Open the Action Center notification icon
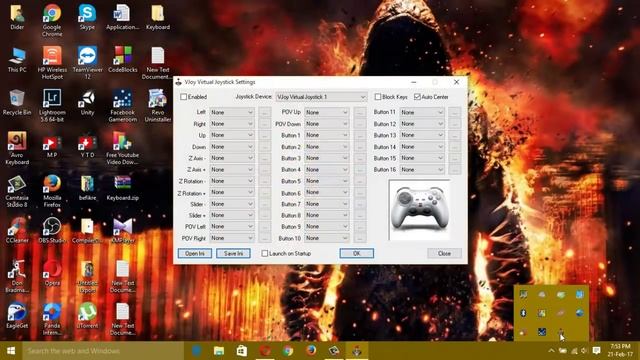Screen dimensions: 640x360 [596, 351]
